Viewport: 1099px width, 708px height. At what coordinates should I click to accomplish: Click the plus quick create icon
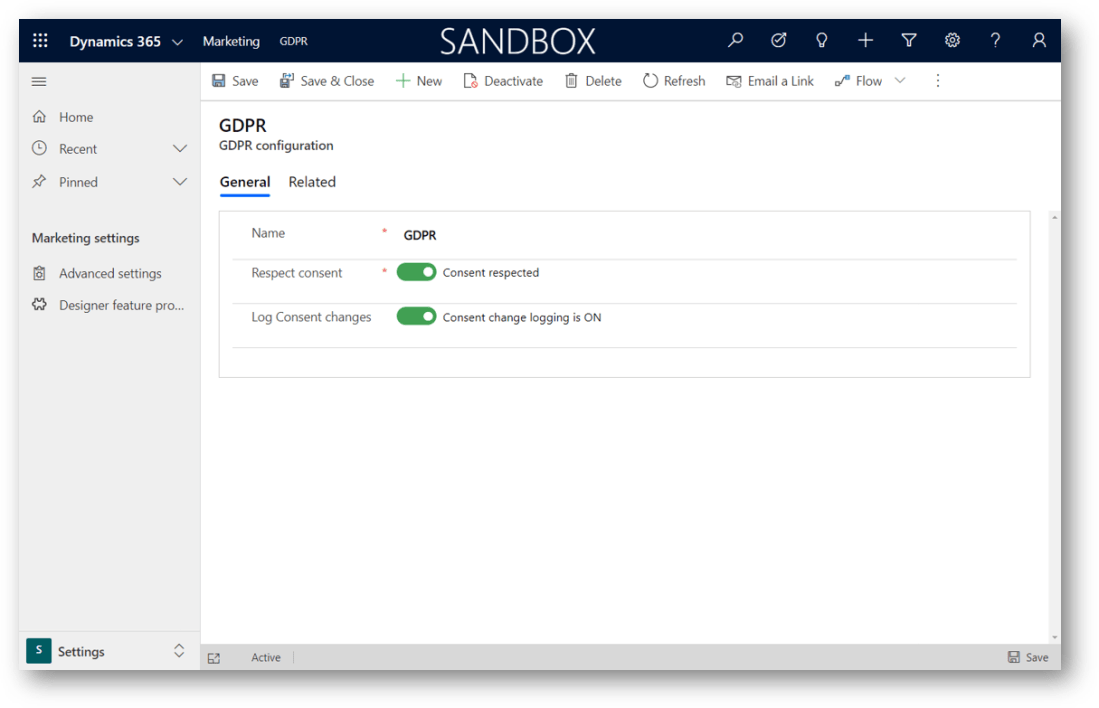865,41
